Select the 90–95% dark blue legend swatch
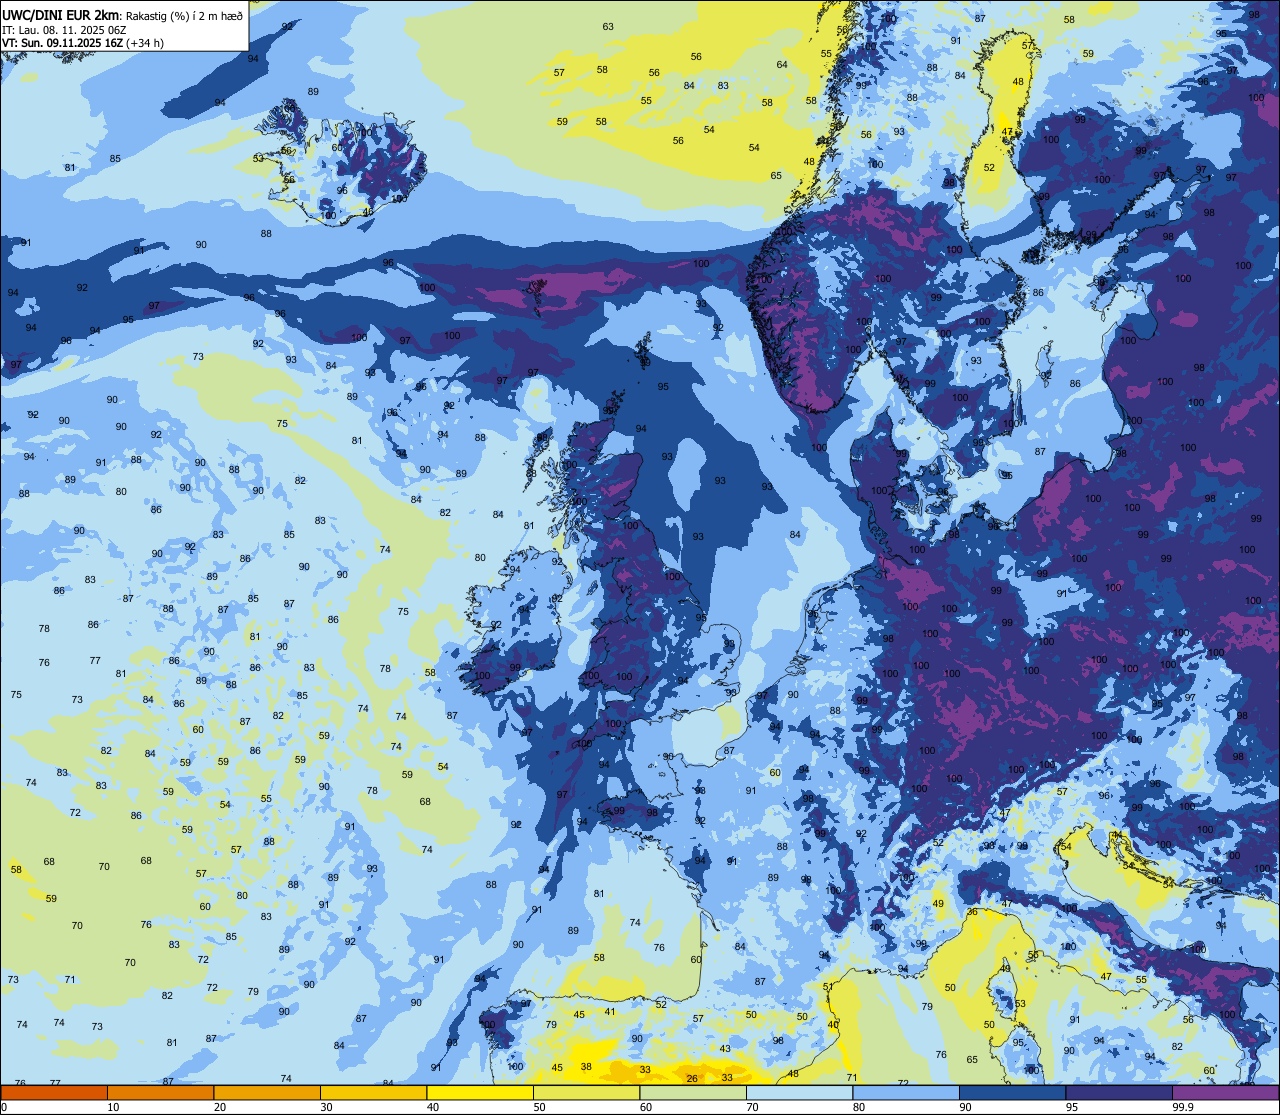1280x1115 pixels. click(1012, 1092)
